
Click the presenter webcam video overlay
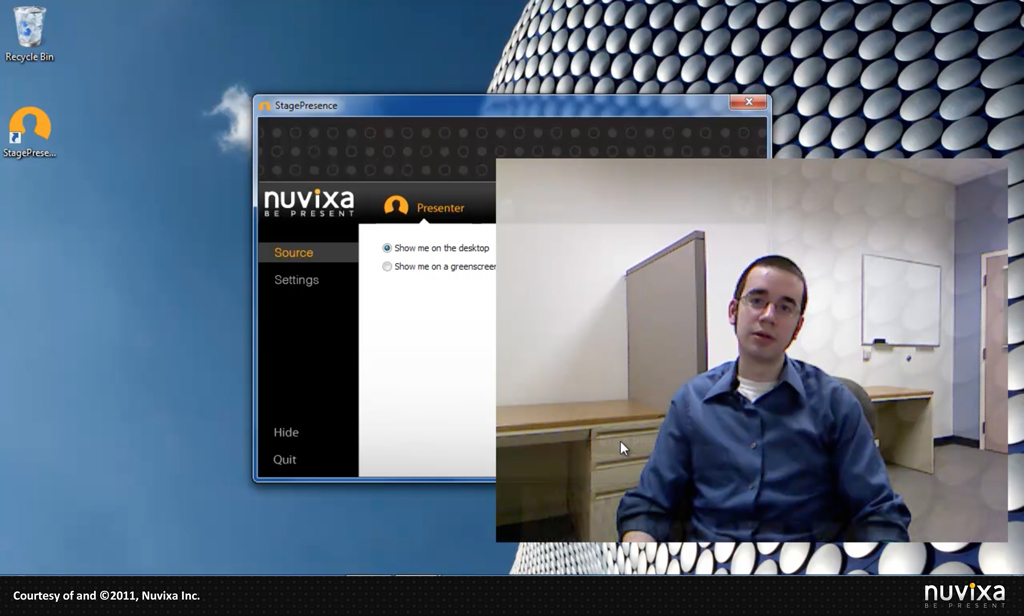coord(750,350)
